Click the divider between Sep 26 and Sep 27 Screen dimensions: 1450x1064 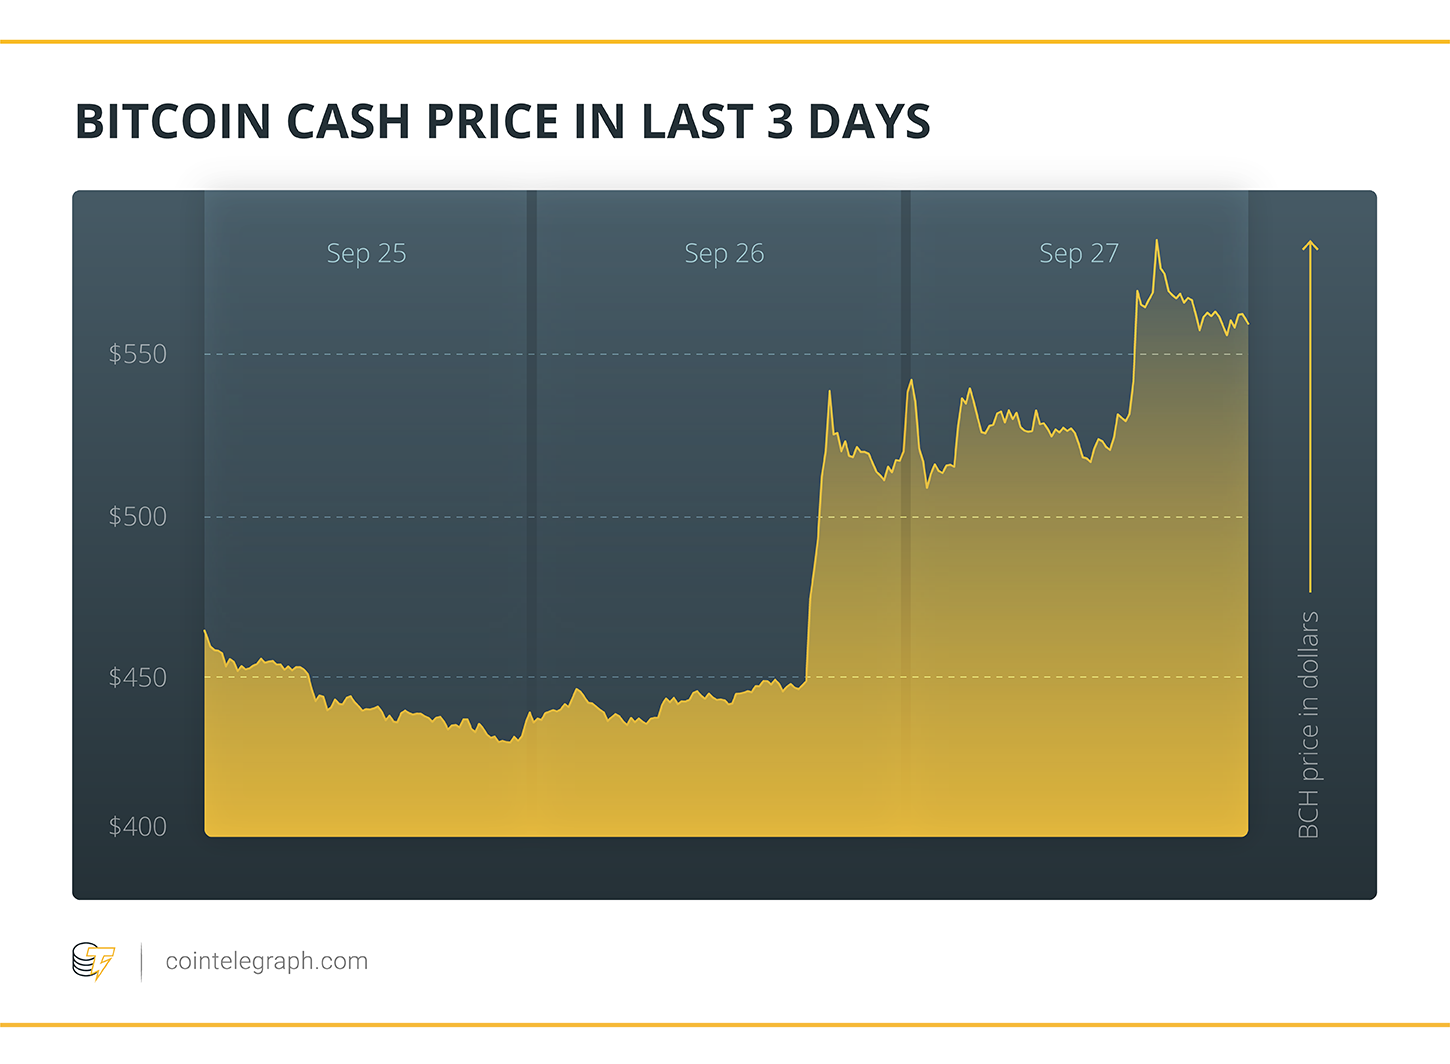pos(905,513)
